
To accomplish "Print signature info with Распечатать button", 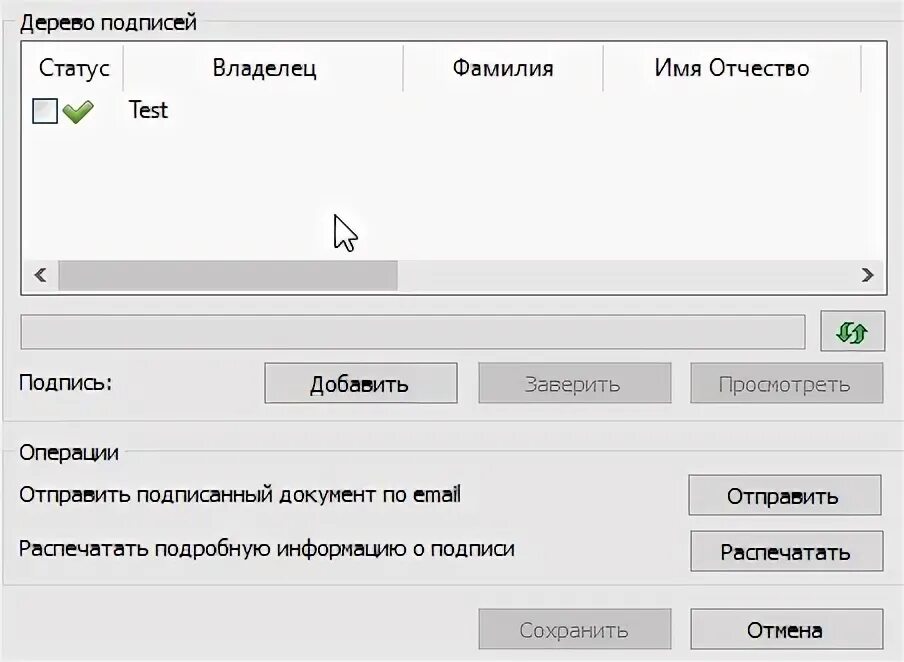I will [x=786, y=551].
